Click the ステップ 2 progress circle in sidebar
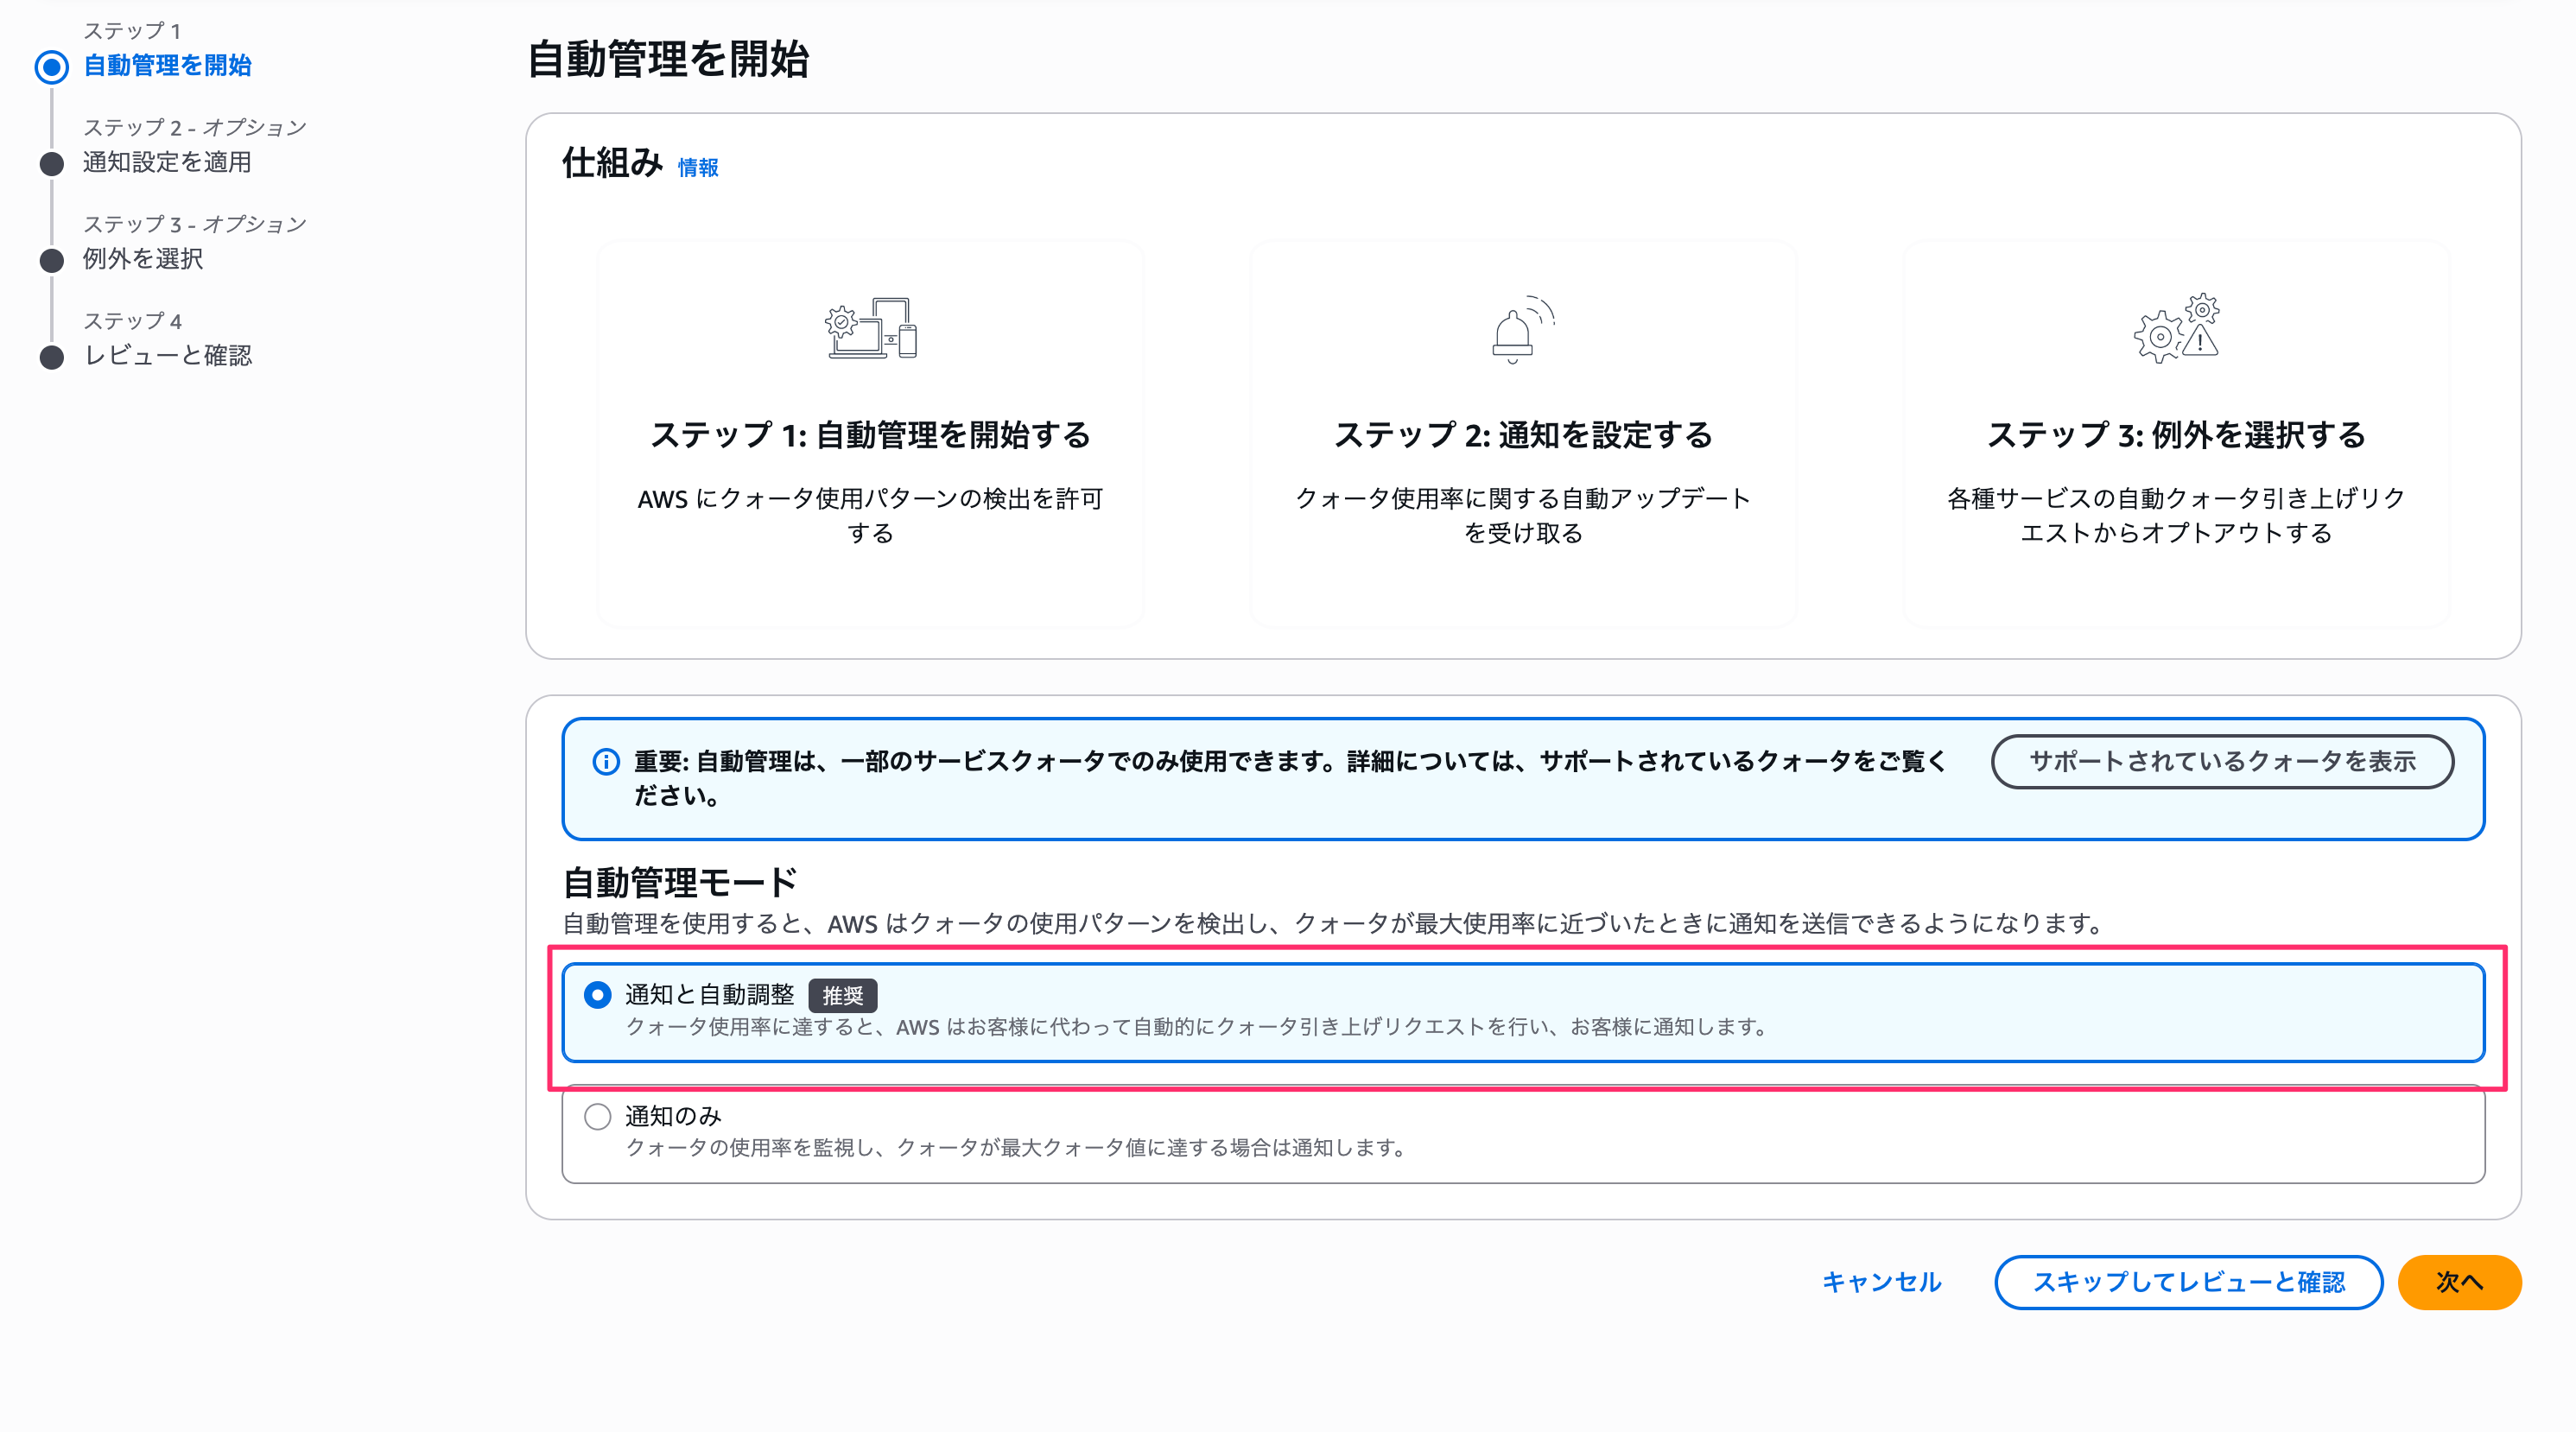This screenshot has height=1432, width=2576. click(x=52, y=163)
